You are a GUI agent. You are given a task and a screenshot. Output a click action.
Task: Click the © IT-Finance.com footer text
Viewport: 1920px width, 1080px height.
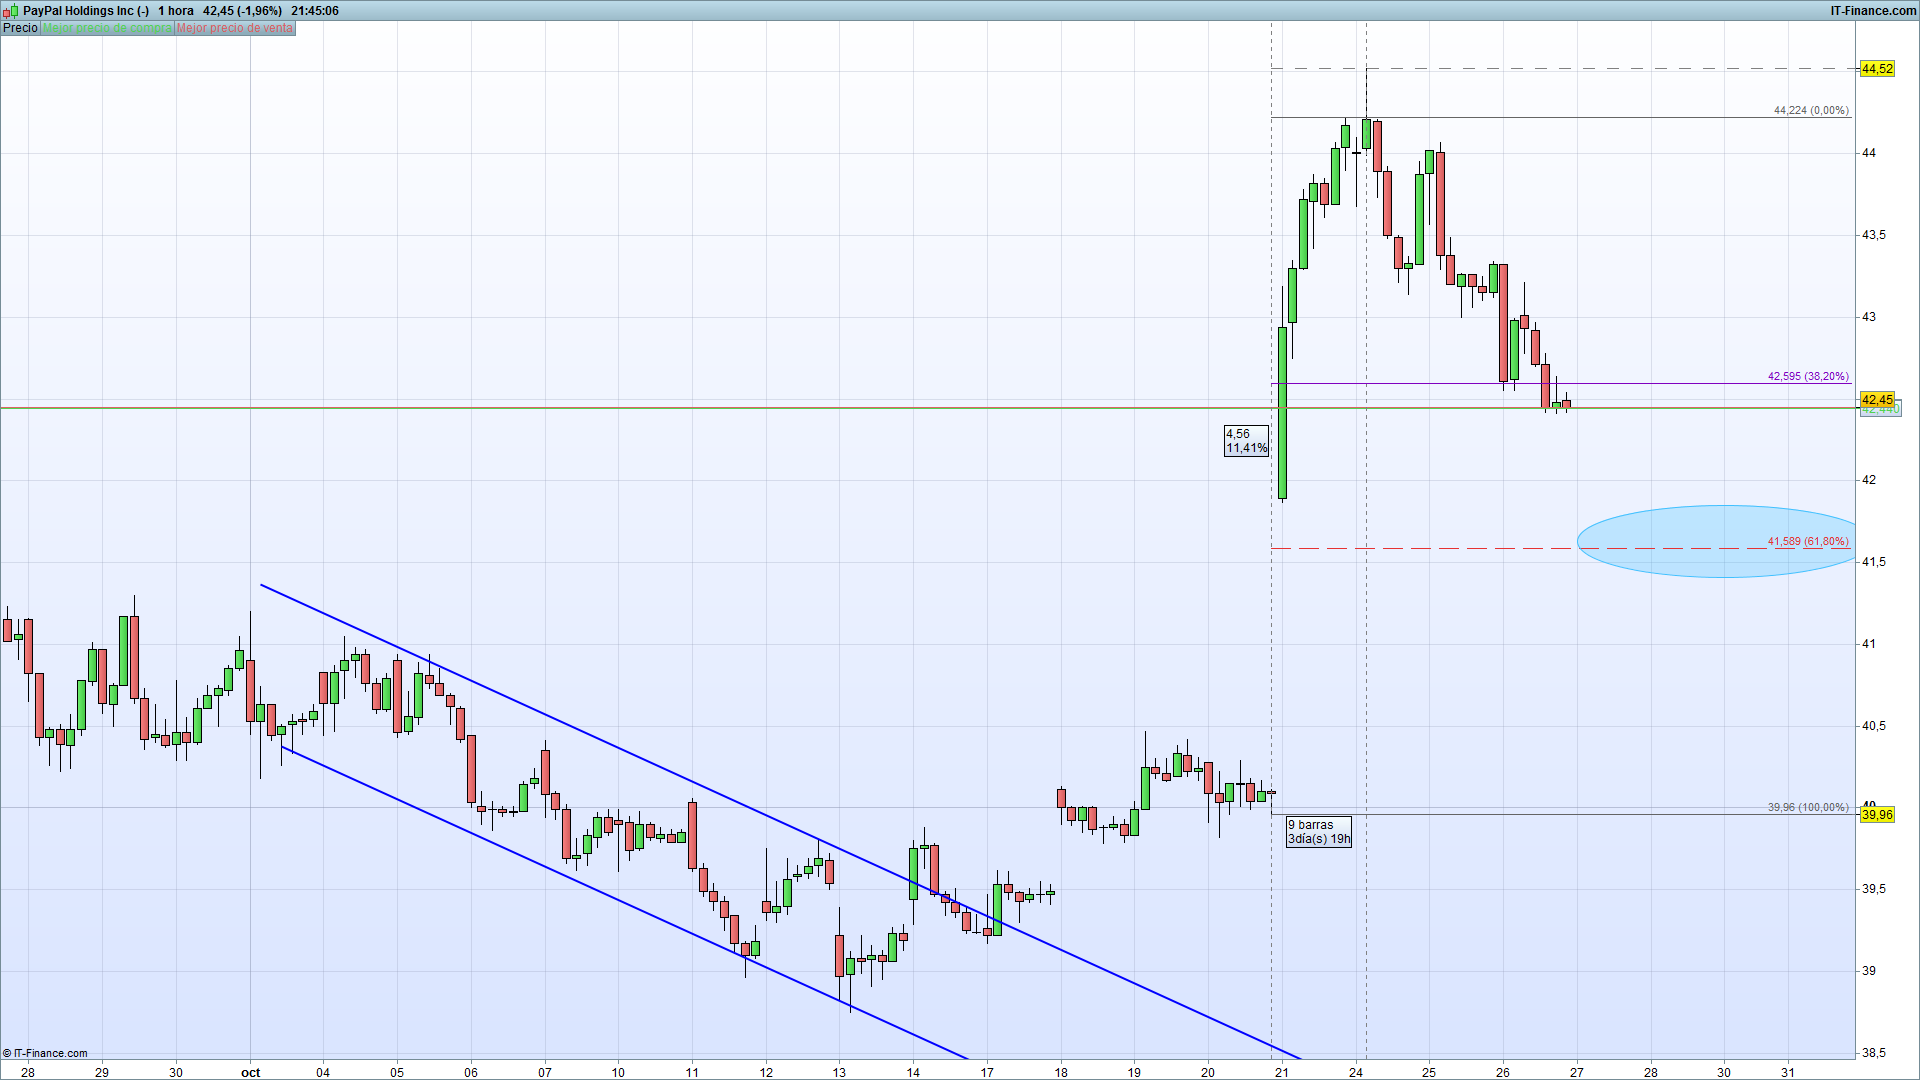[45, 1053]
